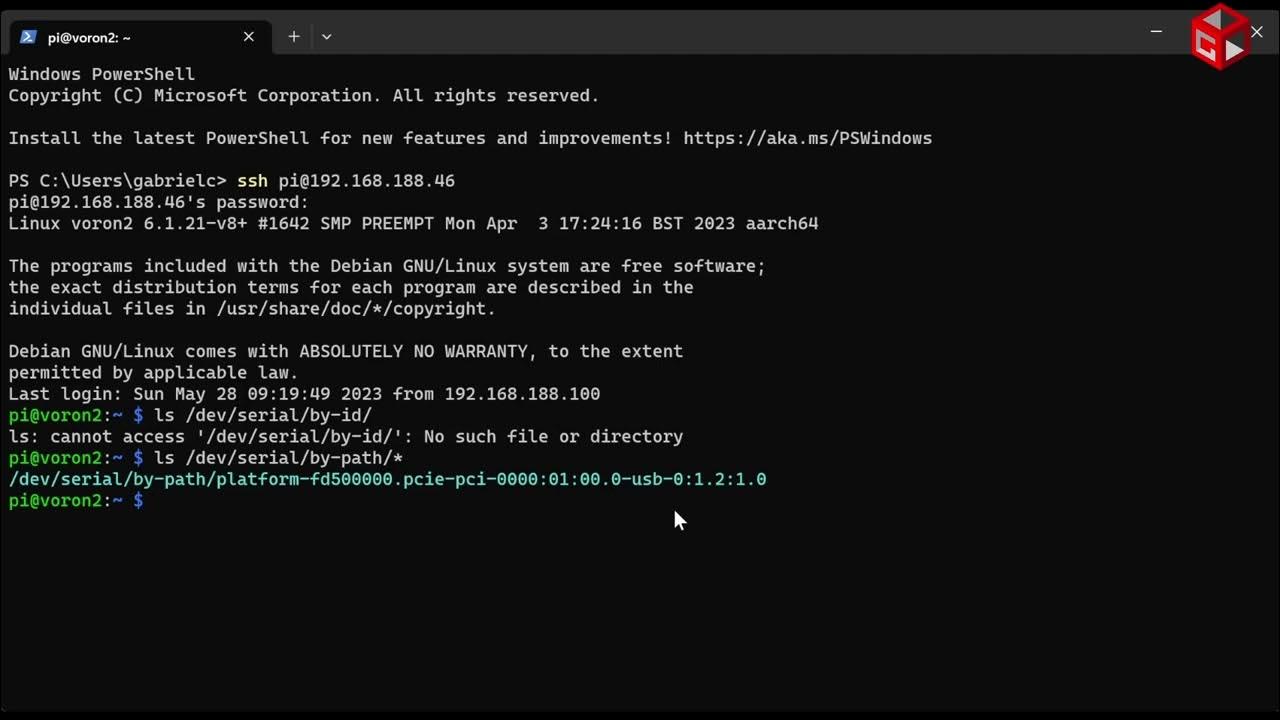Select the pi@voron2: ~ tab title

[89, 37]
